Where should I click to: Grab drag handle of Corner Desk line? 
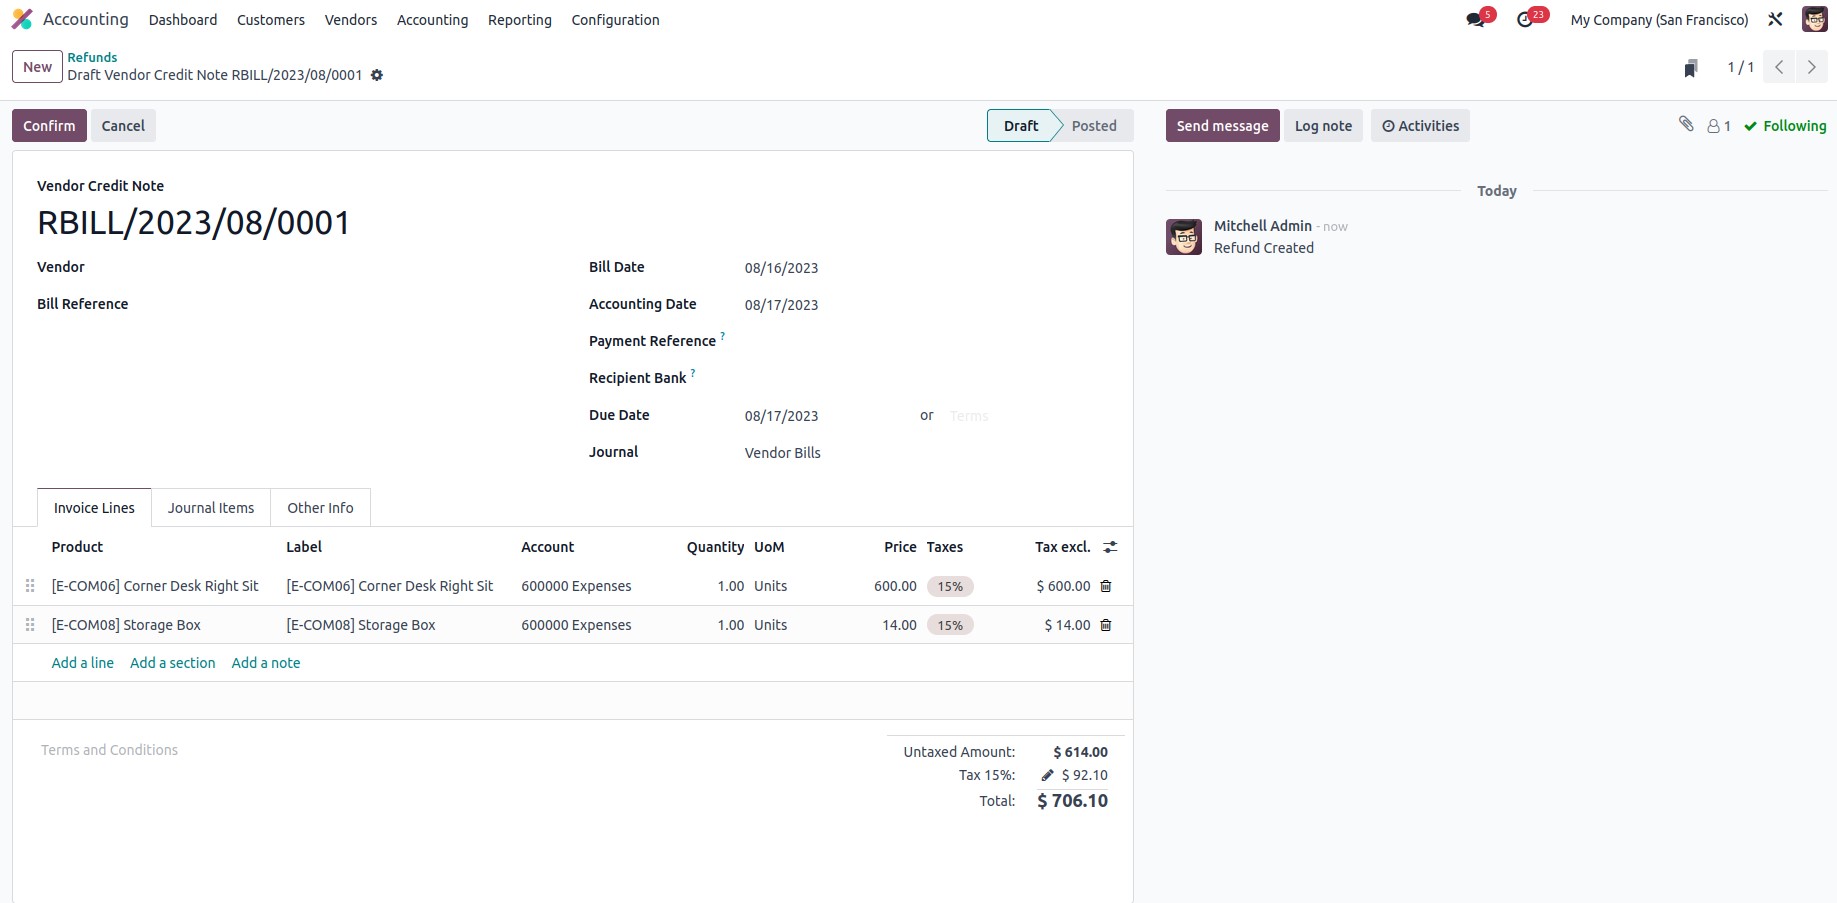[x=30, y=586]
